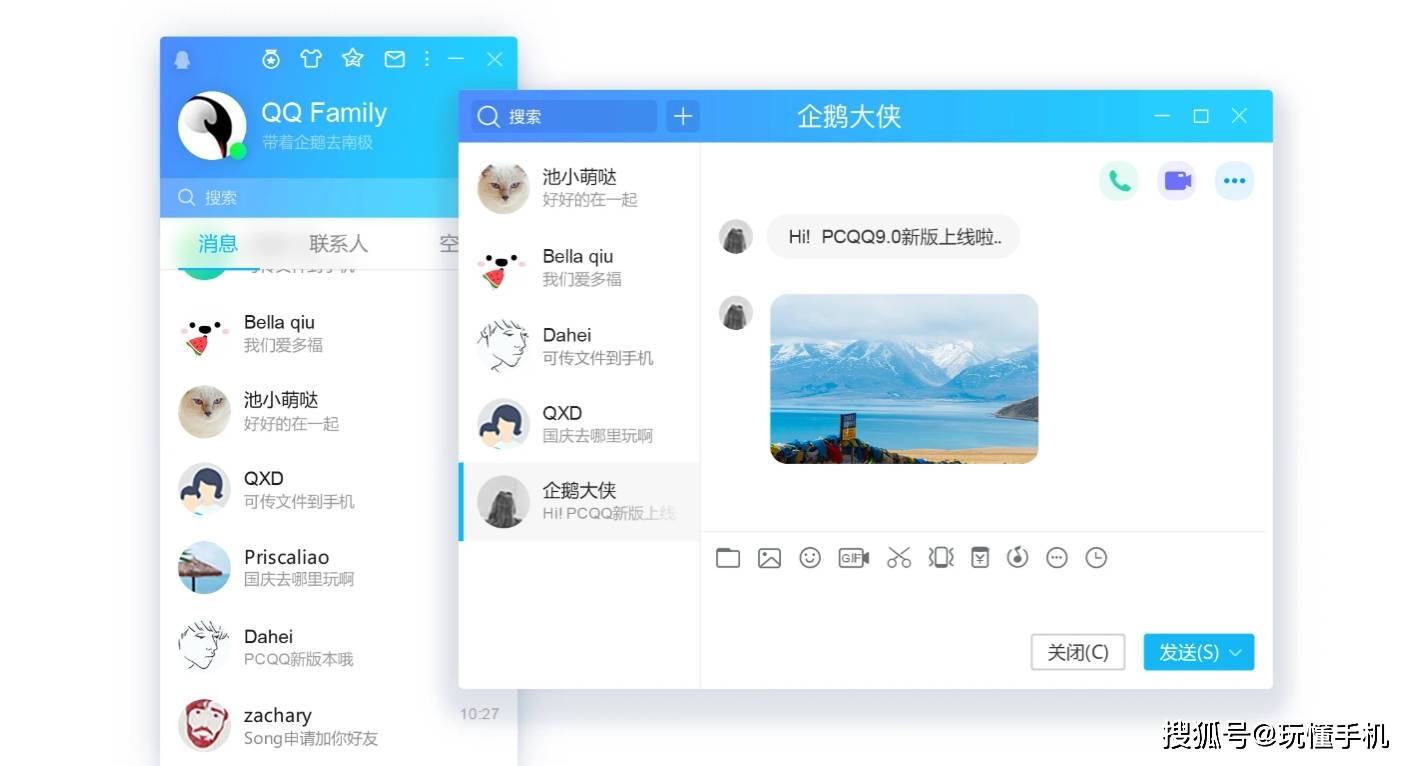The height and width of the screenshot is (766, 1423).
Task: Click the star level icon in main window
Action: pyautogui.click(x=352, y=59)
